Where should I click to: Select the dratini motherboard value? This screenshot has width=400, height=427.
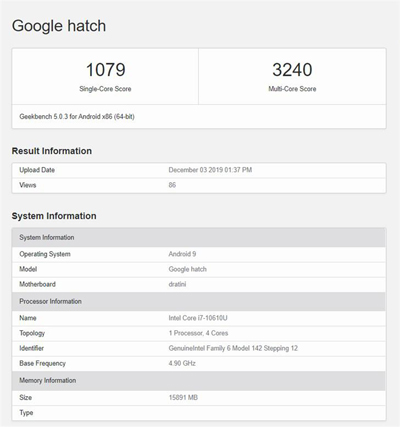[177, 284]
